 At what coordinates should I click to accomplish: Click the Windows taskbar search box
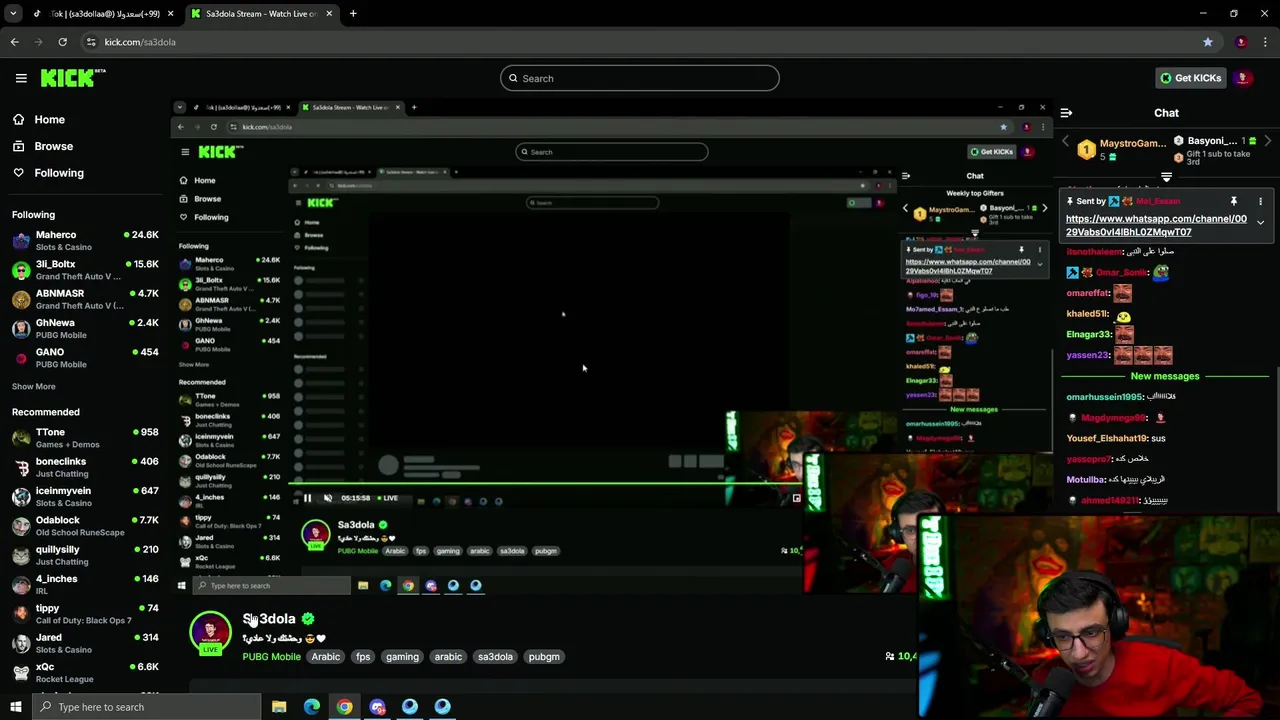click(x=146, y=707)
